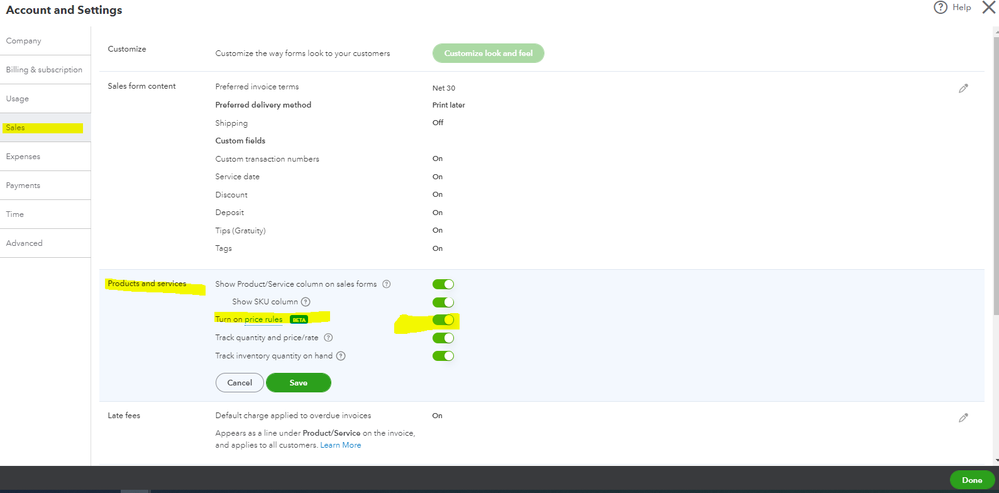This screenshot has height=493, width=999.
Task: Click the Discount setting row
Action: click(x=329, y=194)
